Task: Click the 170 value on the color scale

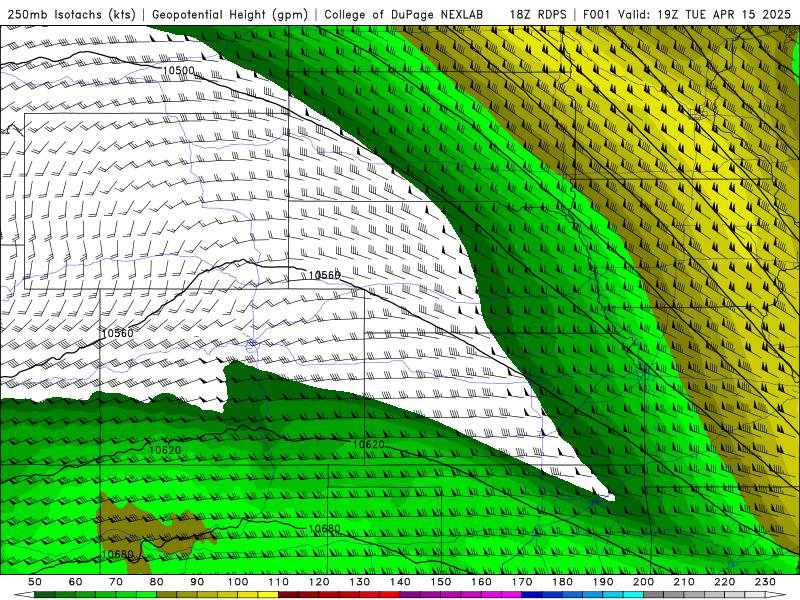Action: pyautogui.click(x=522, y=582)
